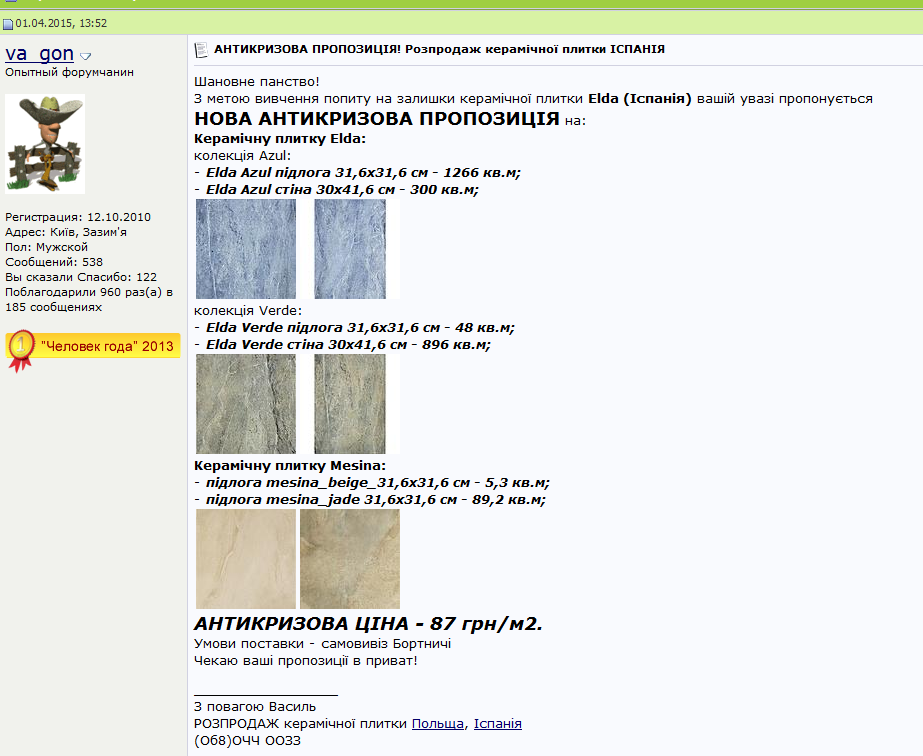Click the line "Elda Azul стіна 30х41,6 см - 300 кв.м"
This screenshot has width=923, height=756.
click(342, 190)
